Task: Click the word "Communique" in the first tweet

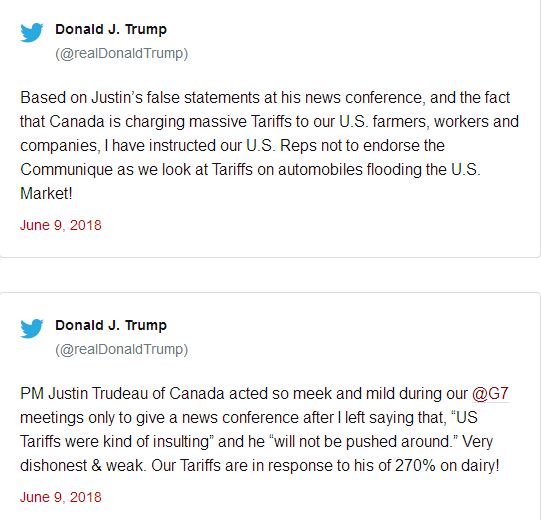Action: 66,170
